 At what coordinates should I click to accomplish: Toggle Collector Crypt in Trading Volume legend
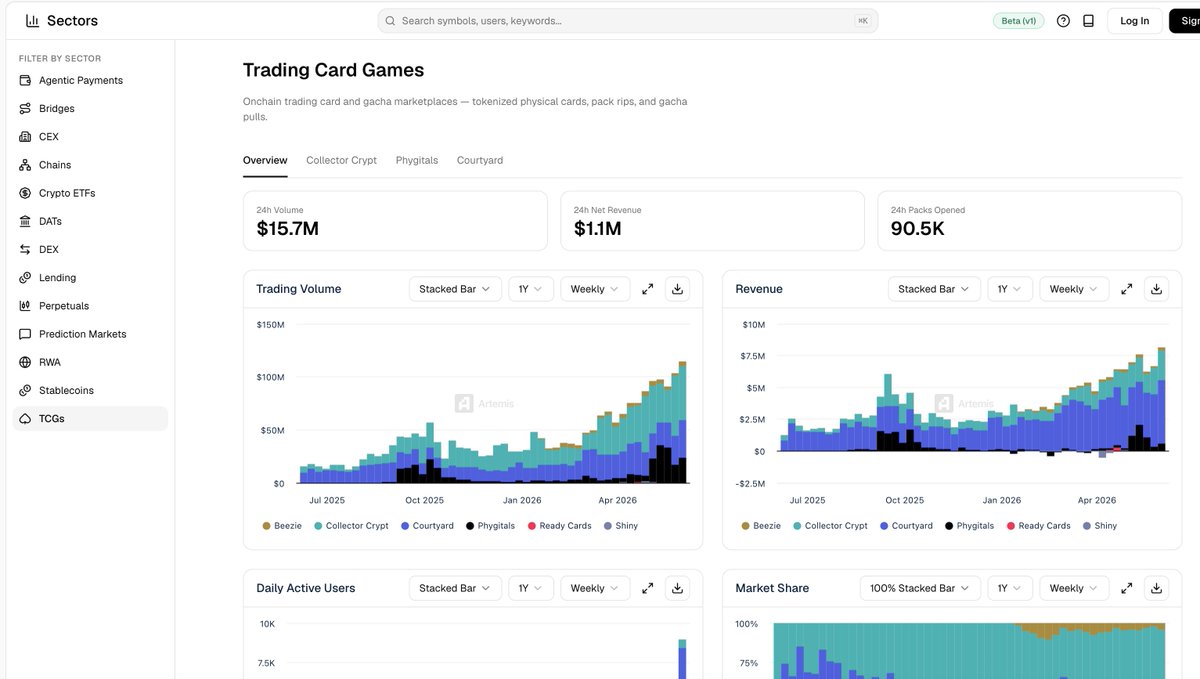point(351,525)
